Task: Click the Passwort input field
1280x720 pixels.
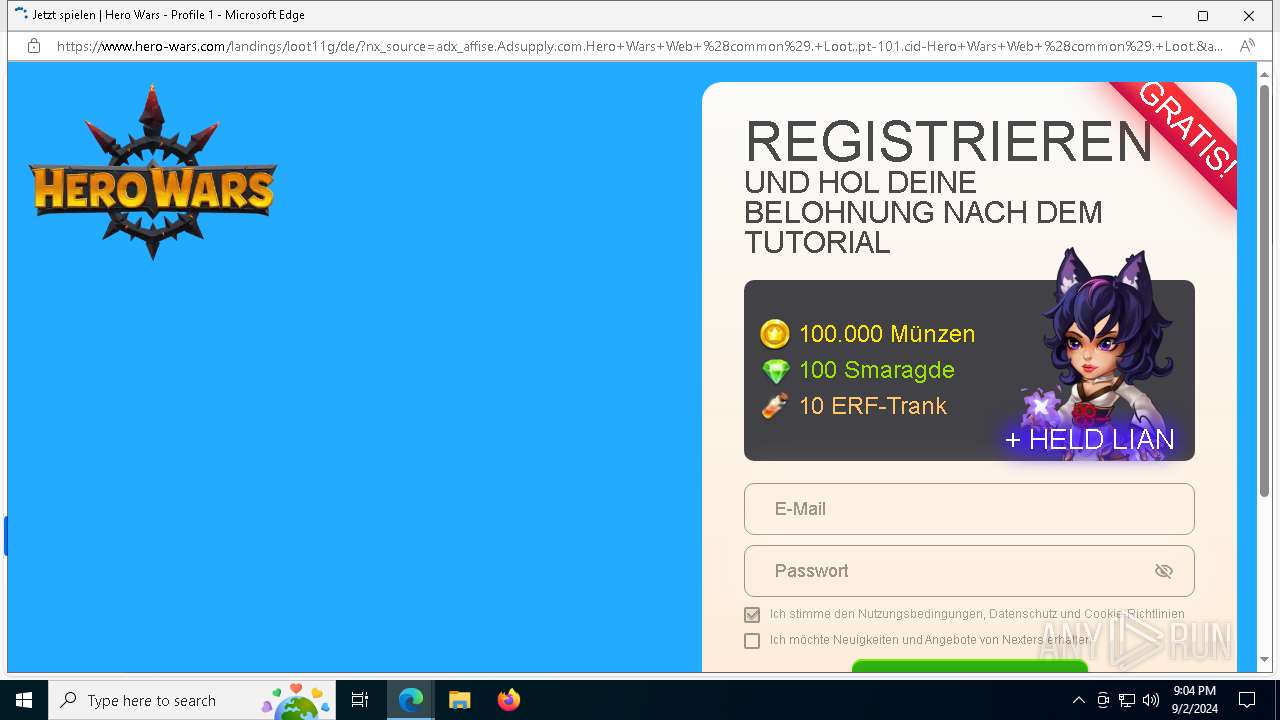Action: point(969,571)
